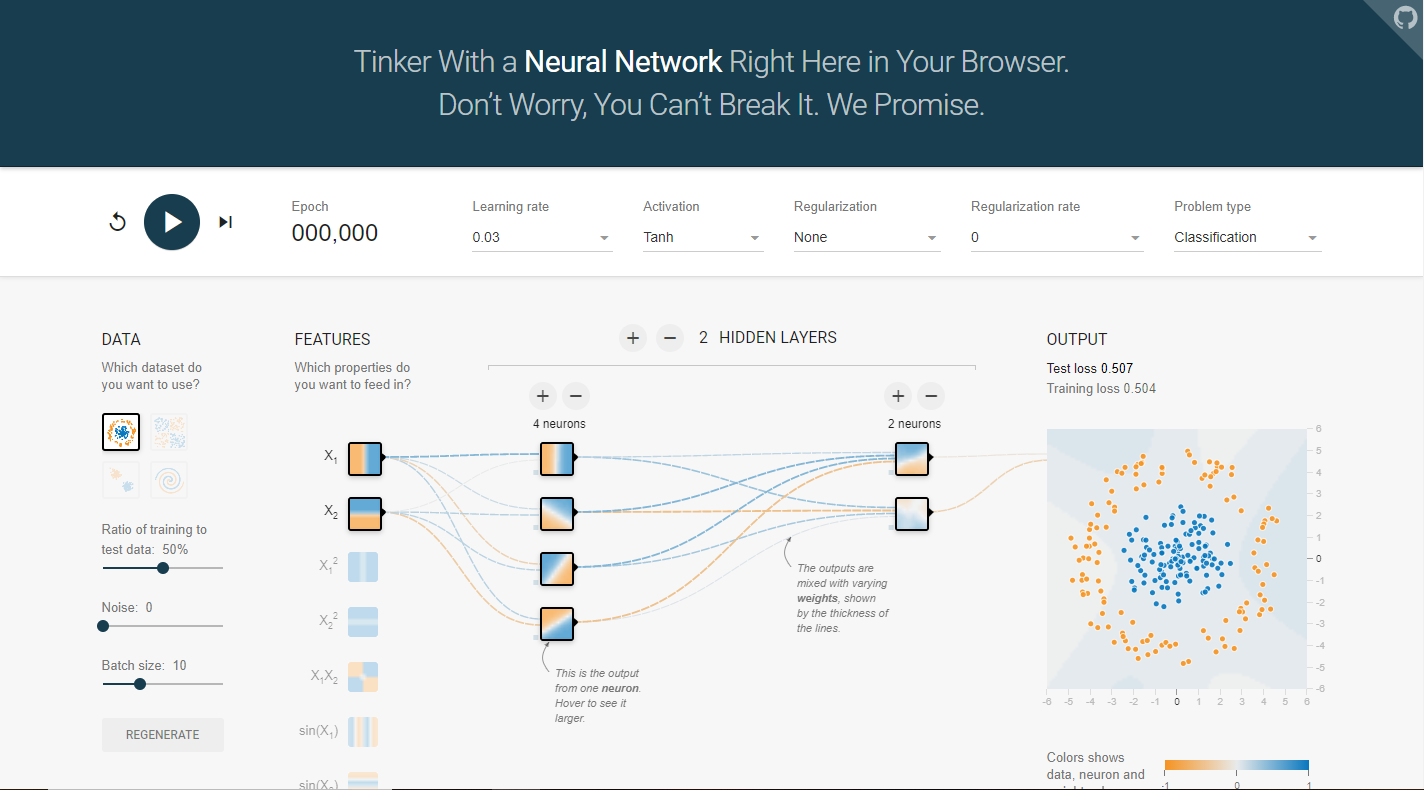Click the HIDDEN LAYERS label
The height and width of the screenshot is (790, 1424).
778,338
